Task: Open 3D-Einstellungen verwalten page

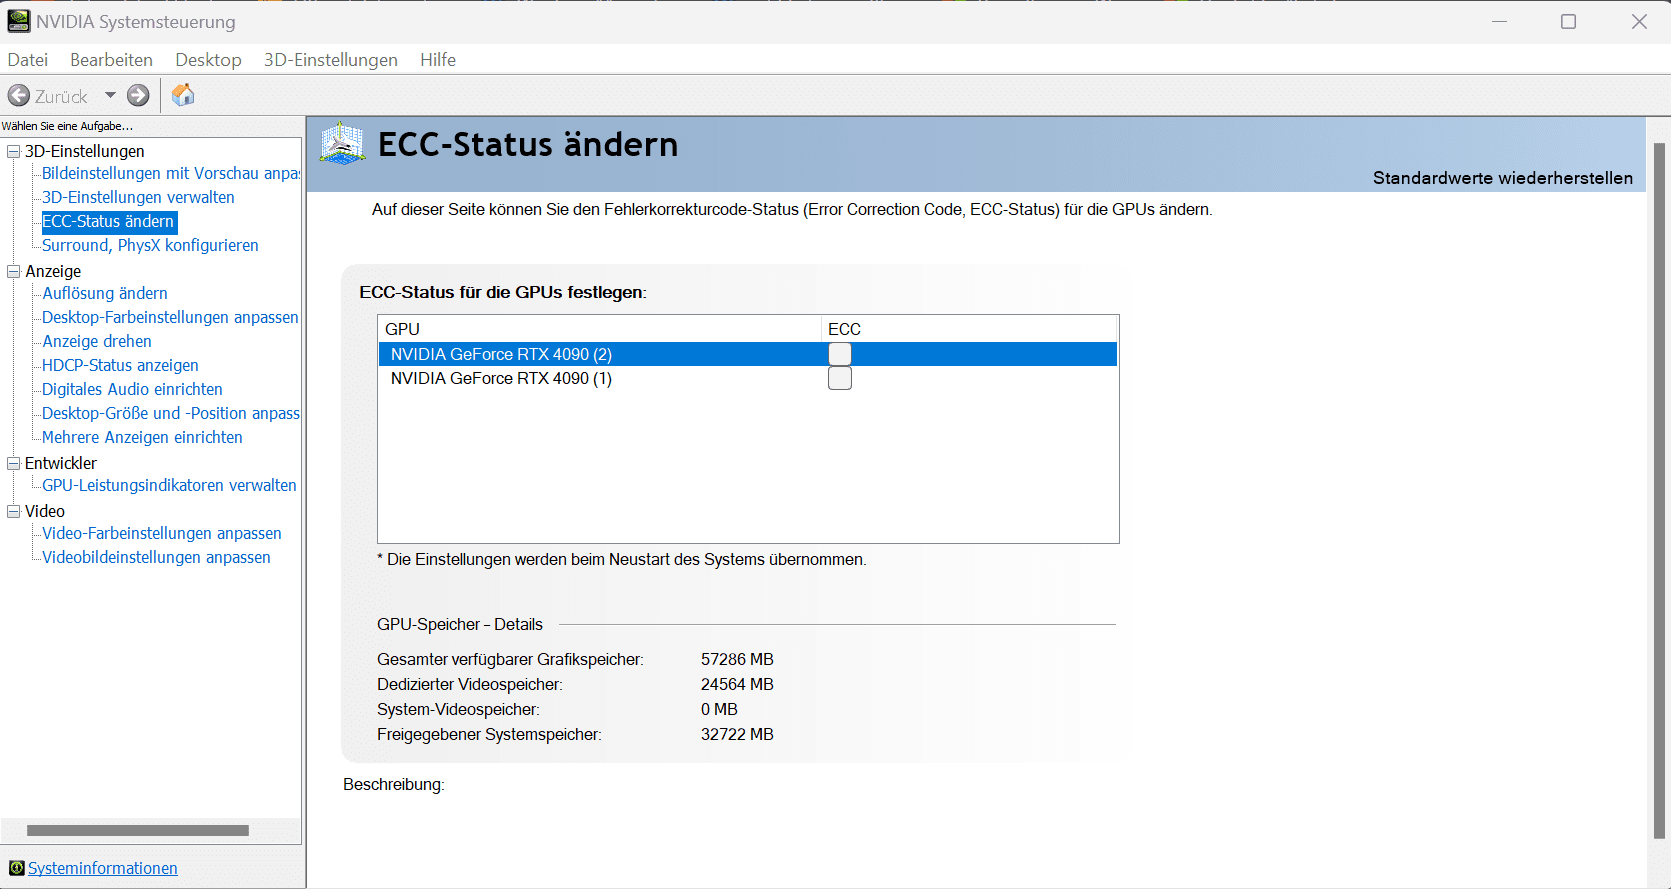Action: pyautogui.click(x=138, y=197)
